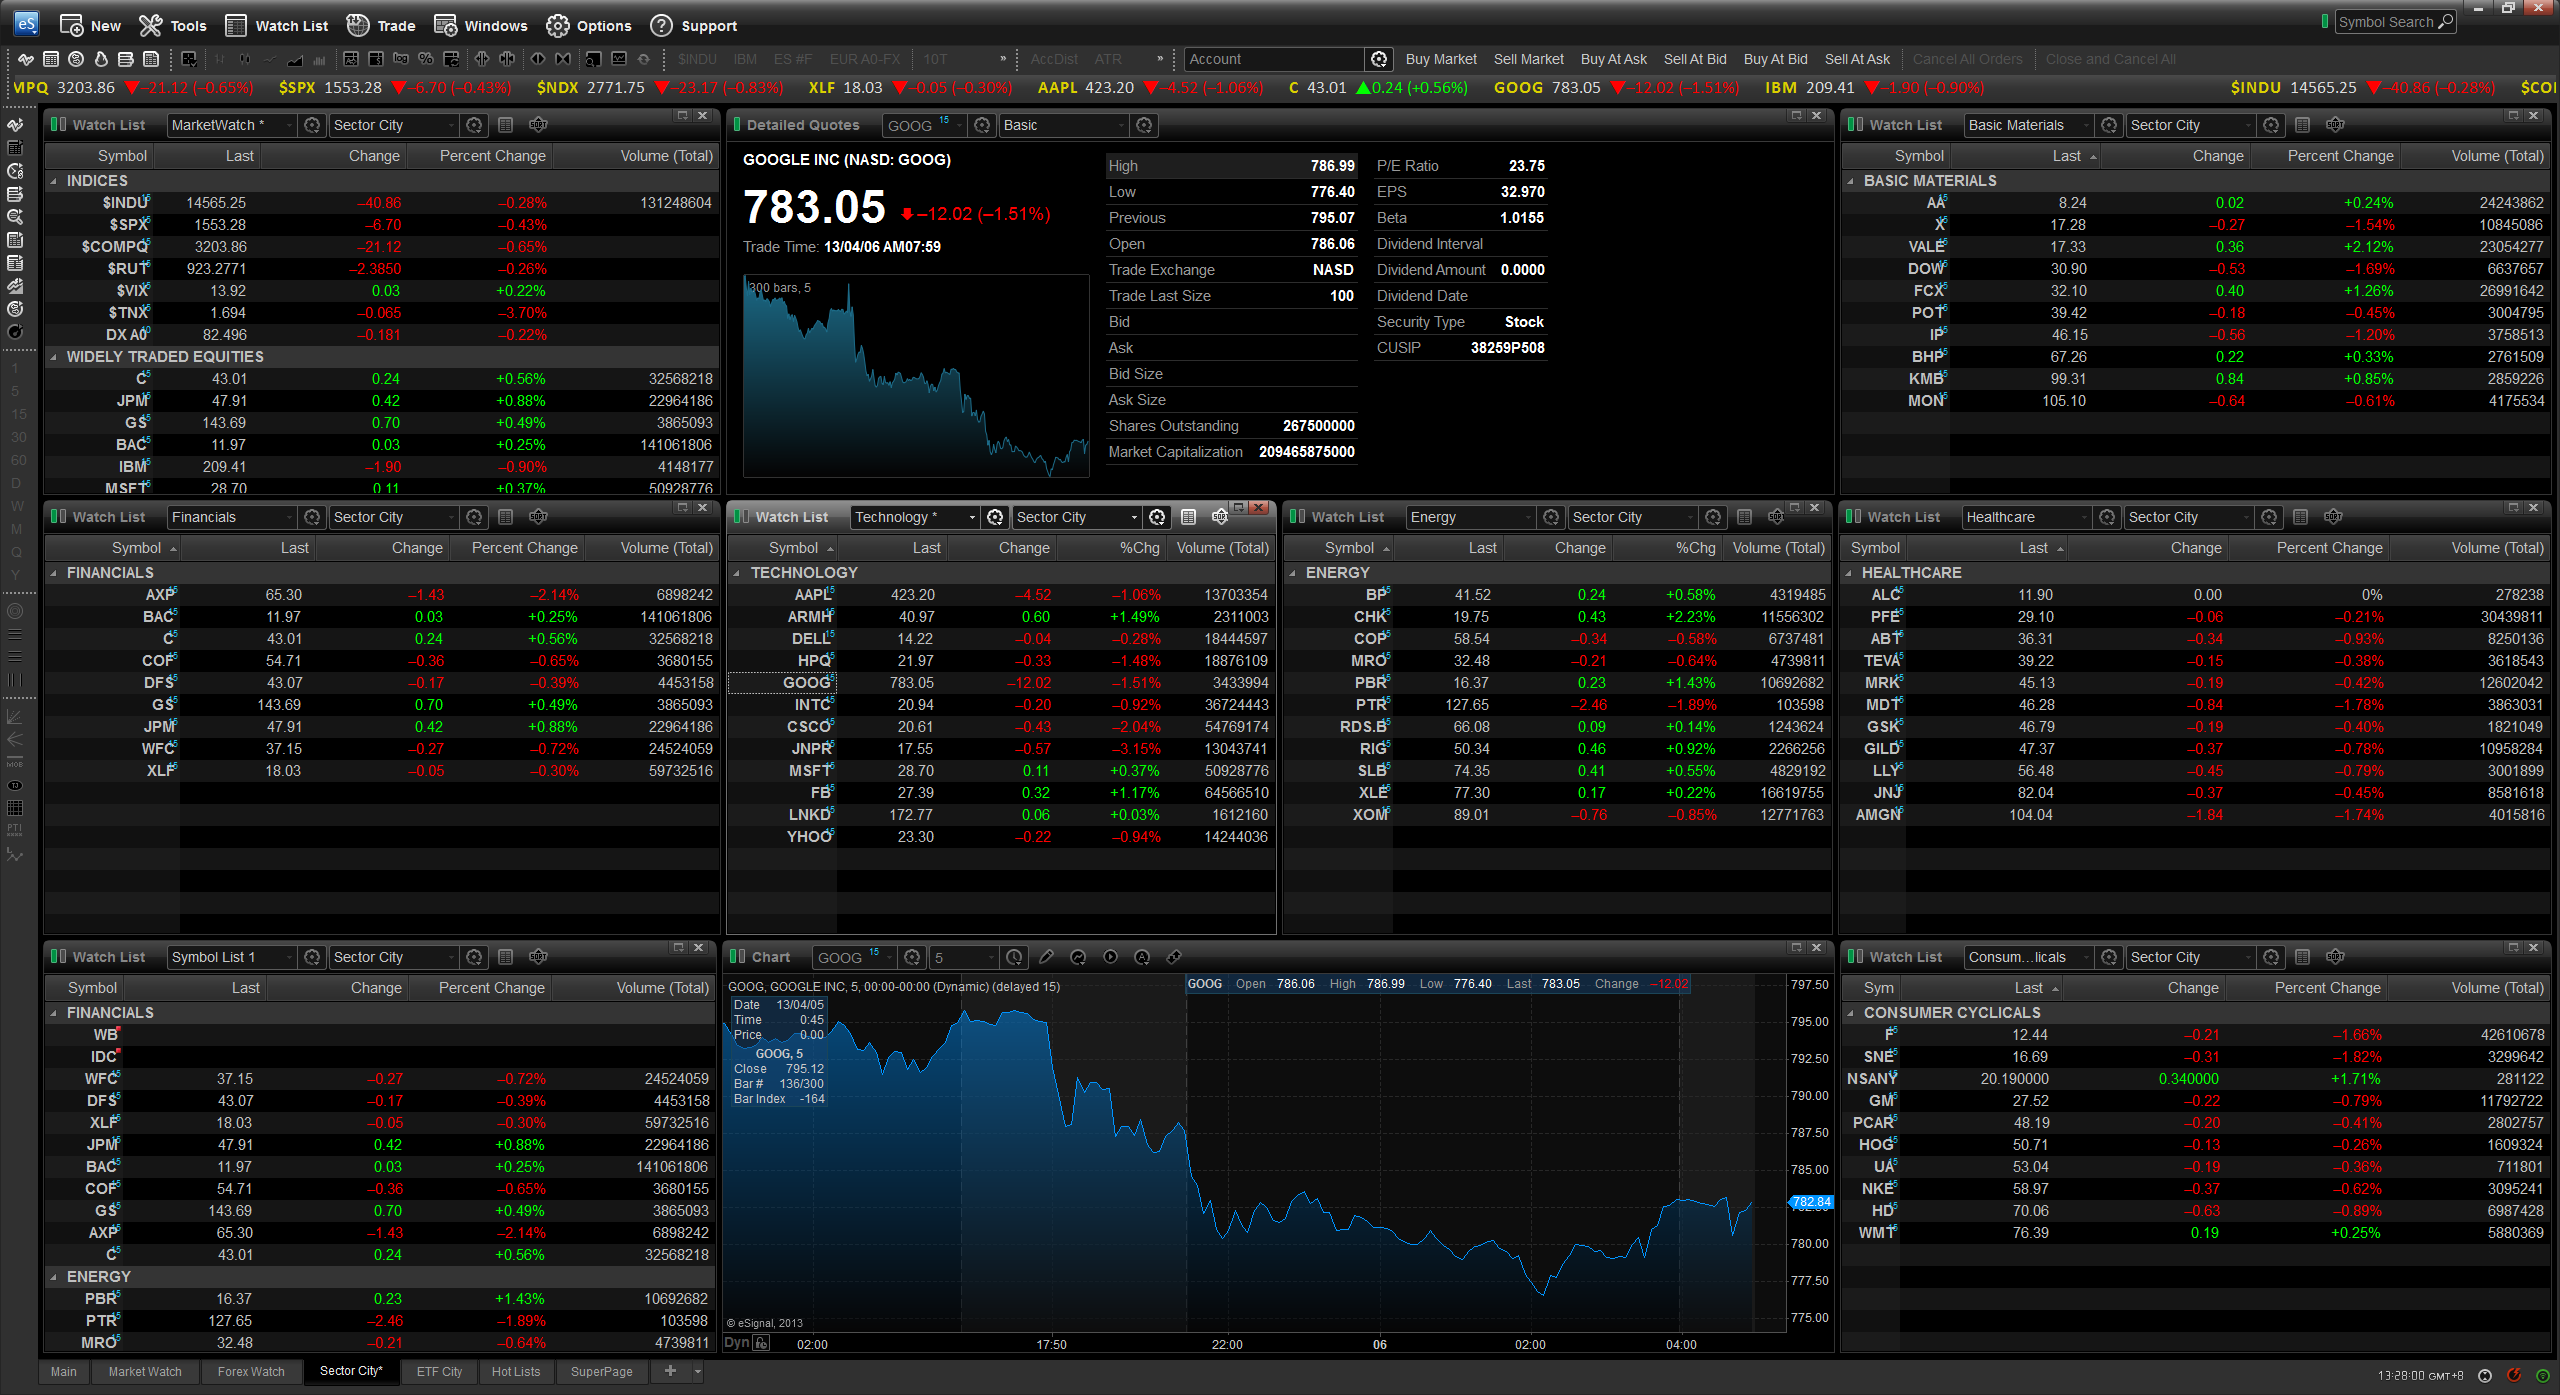Toggle the green link bars on Healthcare Watch List
The height and width of the screenshot is (1395, 2560).
click(1853, 517)
